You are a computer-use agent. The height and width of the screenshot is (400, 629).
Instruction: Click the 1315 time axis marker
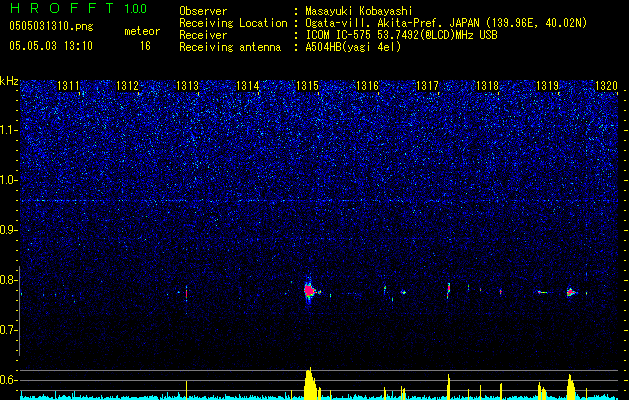307,85
